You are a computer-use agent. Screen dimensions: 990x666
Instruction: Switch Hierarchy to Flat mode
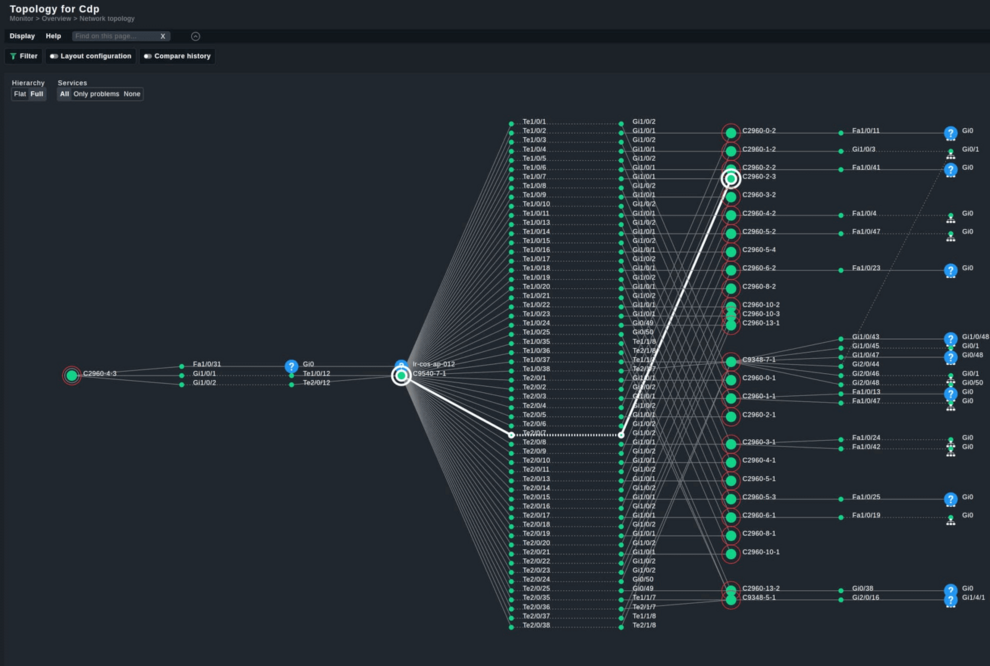17,93
